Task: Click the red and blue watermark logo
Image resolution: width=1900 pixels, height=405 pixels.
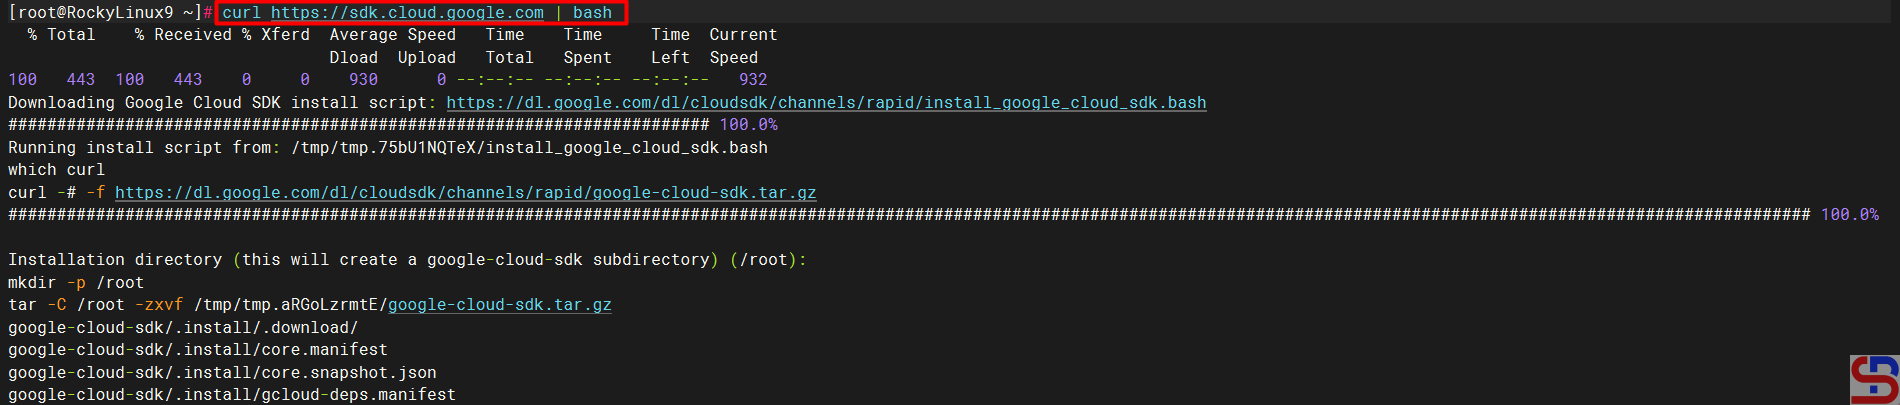Action: (1873, 379)
